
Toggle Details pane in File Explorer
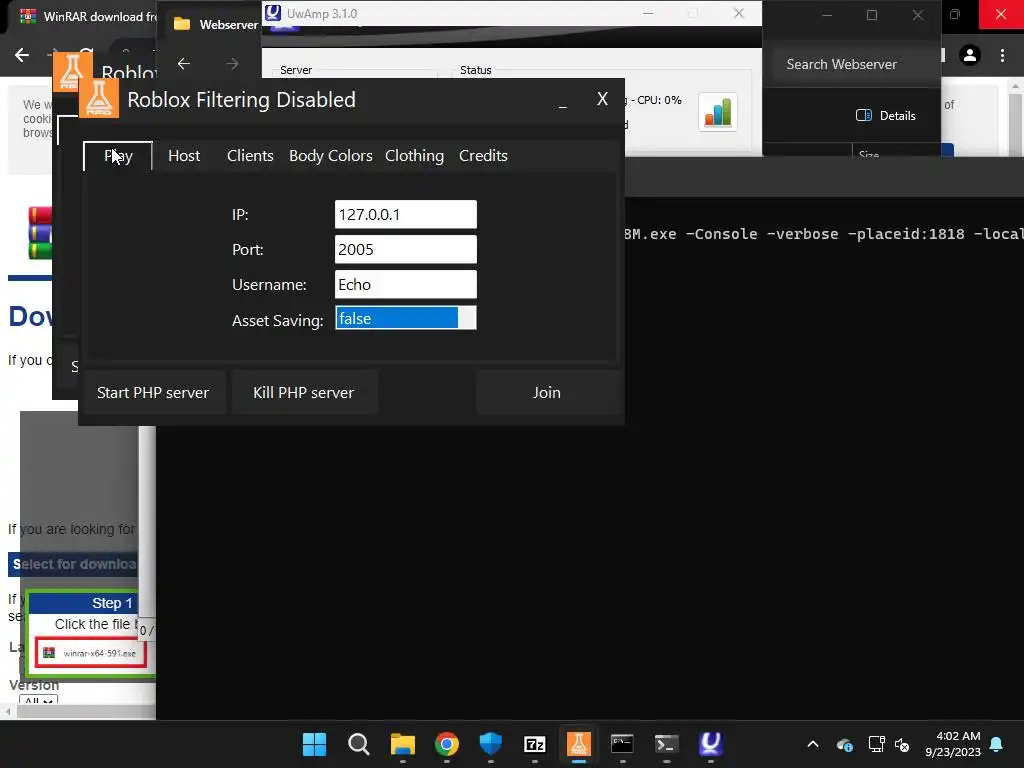[886, 116]
